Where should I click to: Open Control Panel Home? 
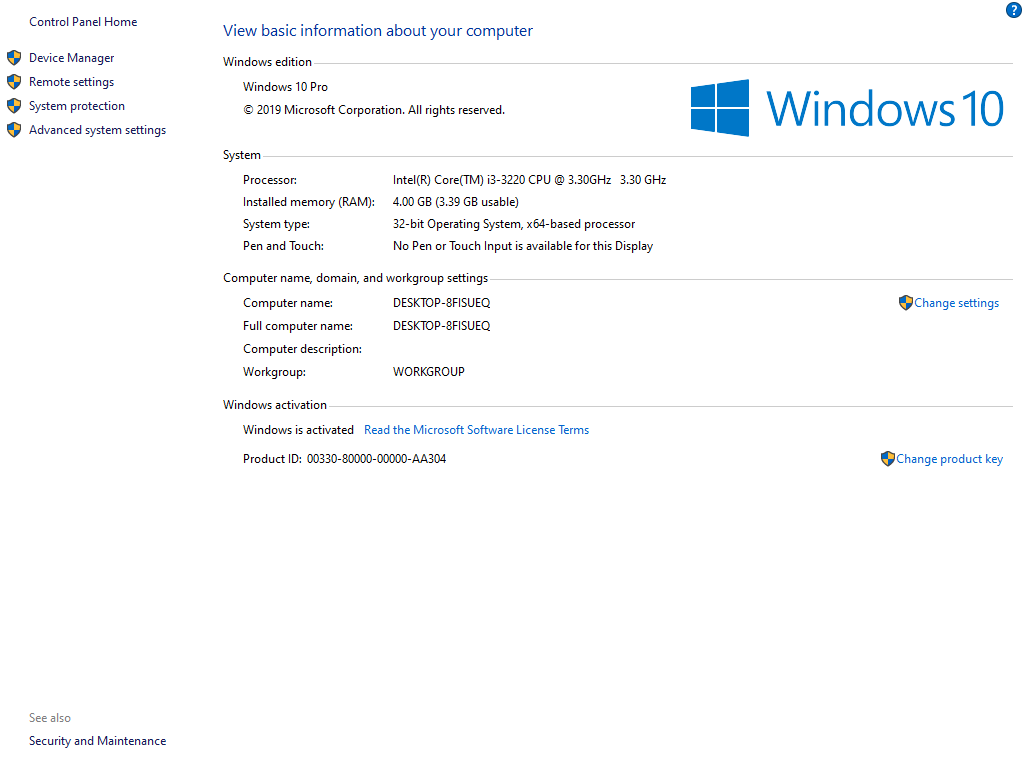click(x=83, y=22)
